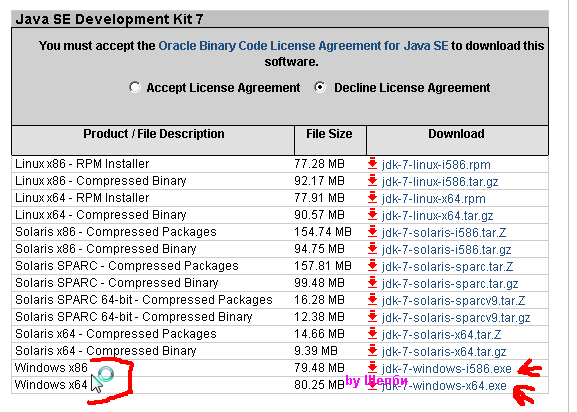
Task: Download jdk-7-linux-x64.tar.gz file link
Action: 437,216
